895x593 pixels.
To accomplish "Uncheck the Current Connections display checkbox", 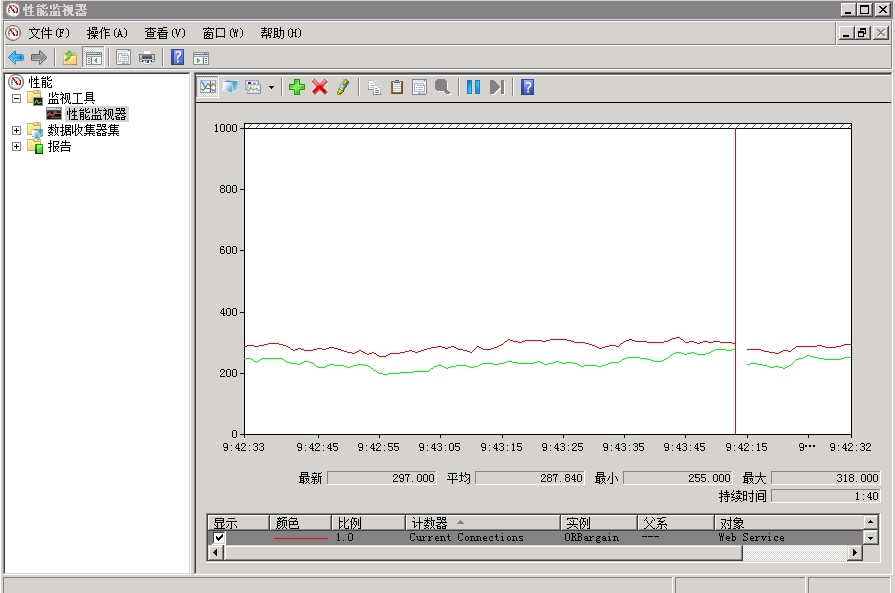I will tap(219, 538).
